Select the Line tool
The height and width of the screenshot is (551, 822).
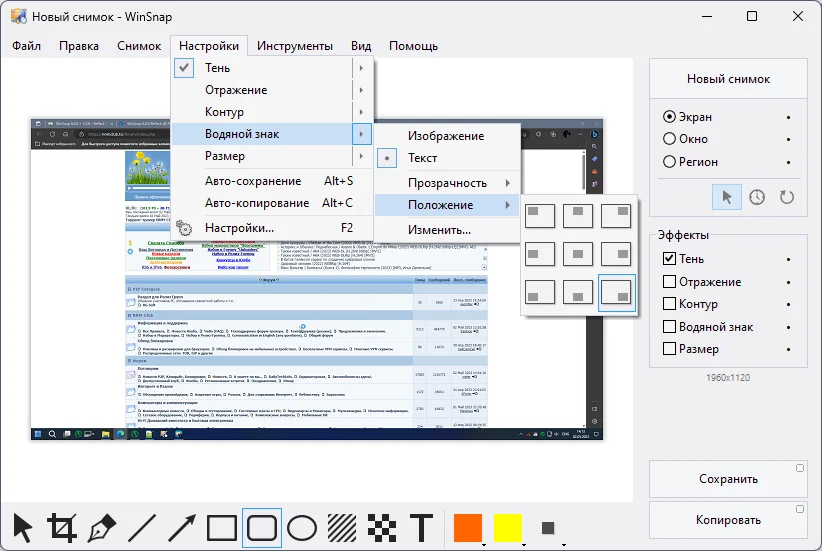[x=142, y=528]
